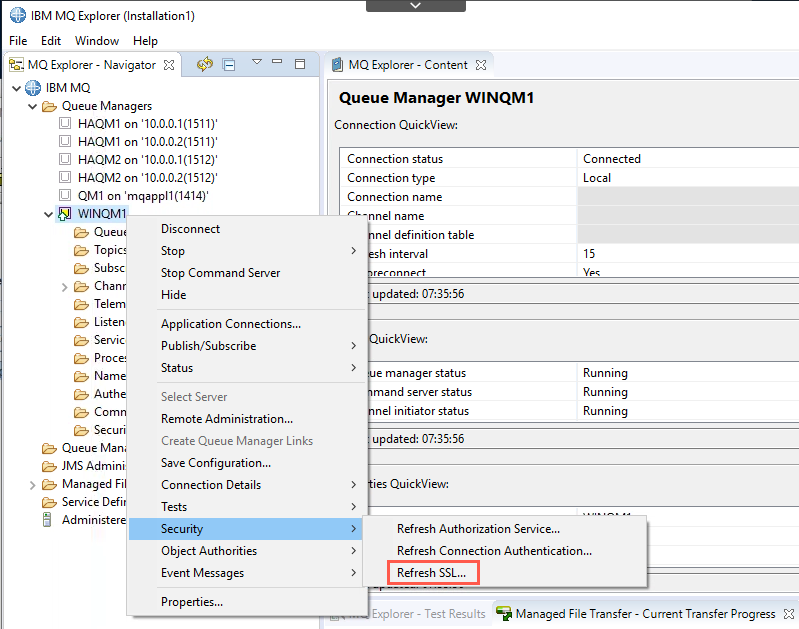Open Application Connections from the context menu

(231, 324)
